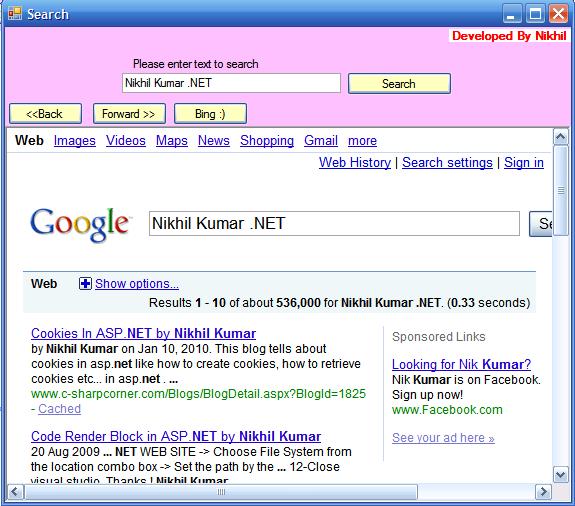Expand the 'more' navigation link
575x506 pixels.
click(362, 140)
